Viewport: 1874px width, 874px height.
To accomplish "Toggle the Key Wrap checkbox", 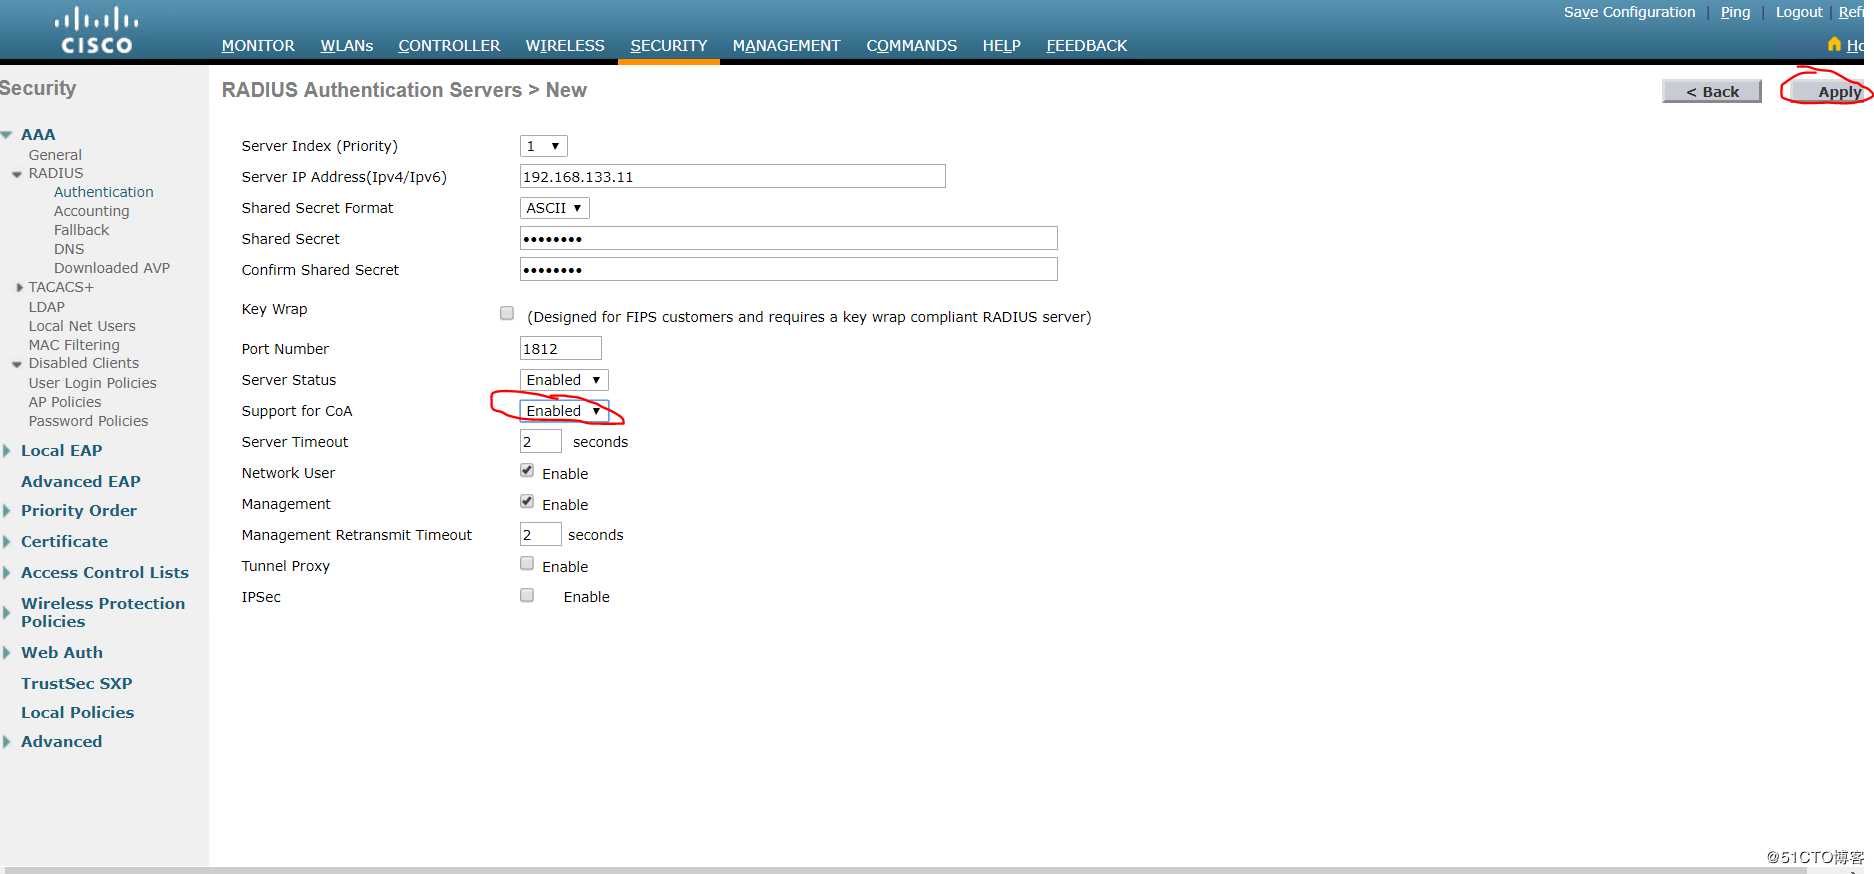I will (507, 313).
